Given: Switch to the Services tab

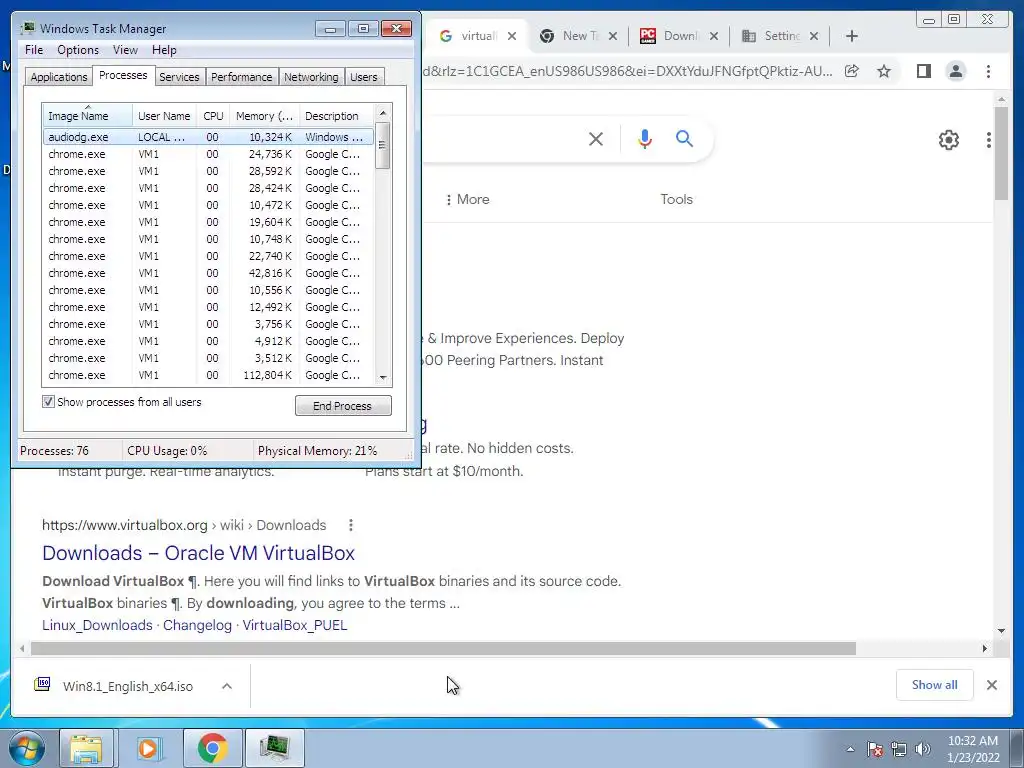Looking at the screenshot, I should point(179,77).
